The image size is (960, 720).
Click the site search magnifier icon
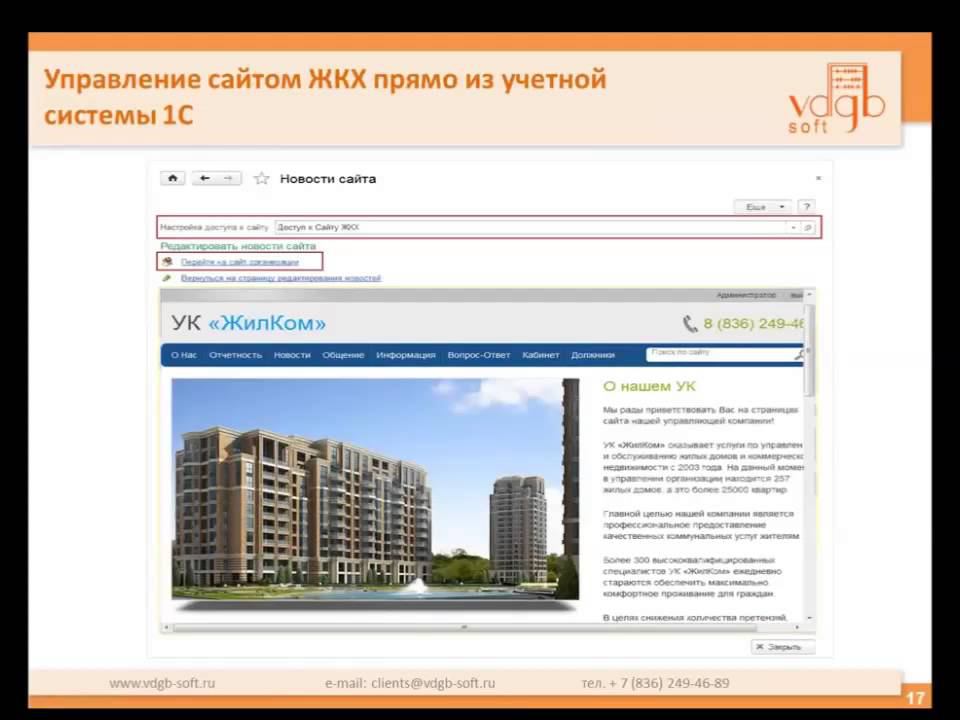click(x=798, y=354)
